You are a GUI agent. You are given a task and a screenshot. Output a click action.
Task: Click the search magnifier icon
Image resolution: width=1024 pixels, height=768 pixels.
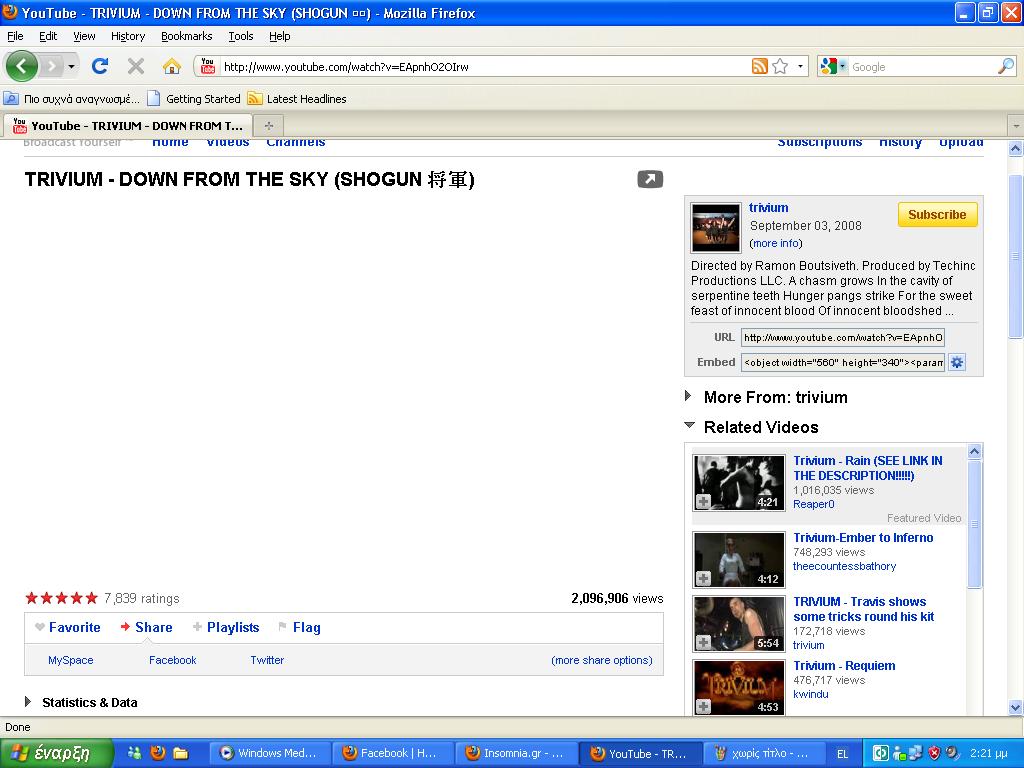1006,66
